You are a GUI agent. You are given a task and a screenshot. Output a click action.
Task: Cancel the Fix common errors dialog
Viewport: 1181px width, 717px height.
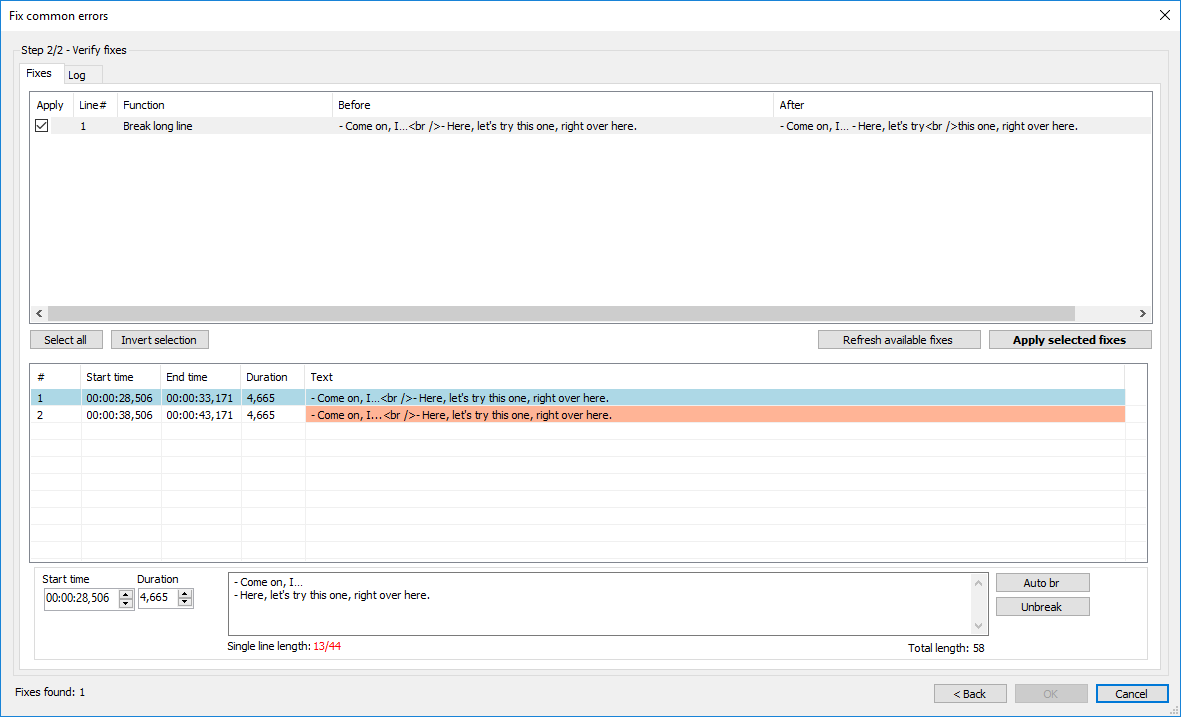1132,693
